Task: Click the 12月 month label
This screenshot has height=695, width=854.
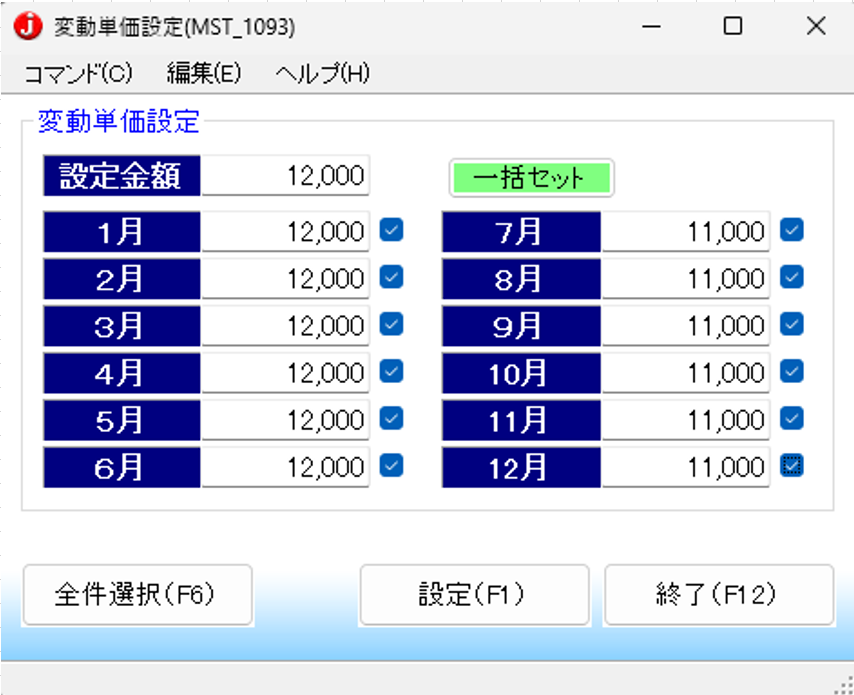Action: pos(521,467)
